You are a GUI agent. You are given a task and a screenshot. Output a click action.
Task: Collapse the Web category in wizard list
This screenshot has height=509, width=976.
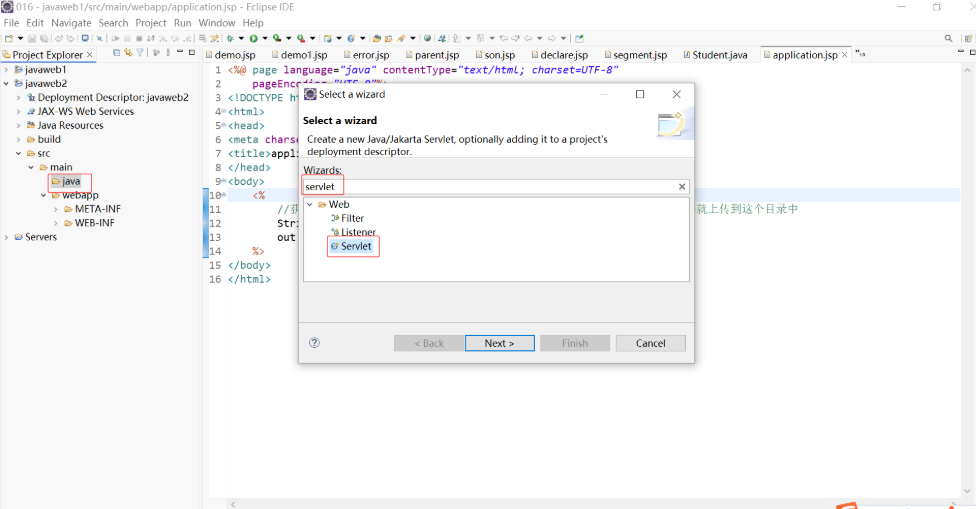310,205
